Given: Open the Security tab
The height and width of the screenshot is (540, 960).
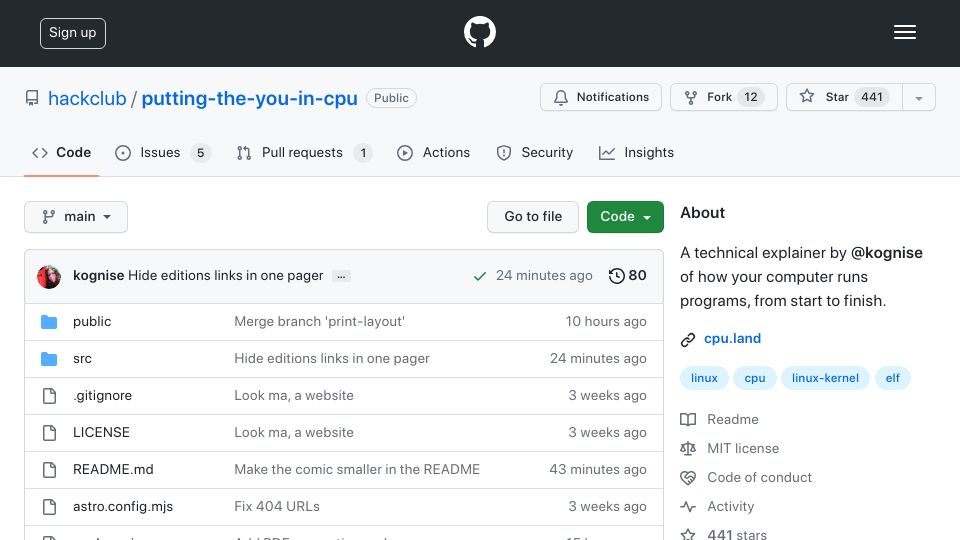Looking at the screenshot, I should click(534, 152).
